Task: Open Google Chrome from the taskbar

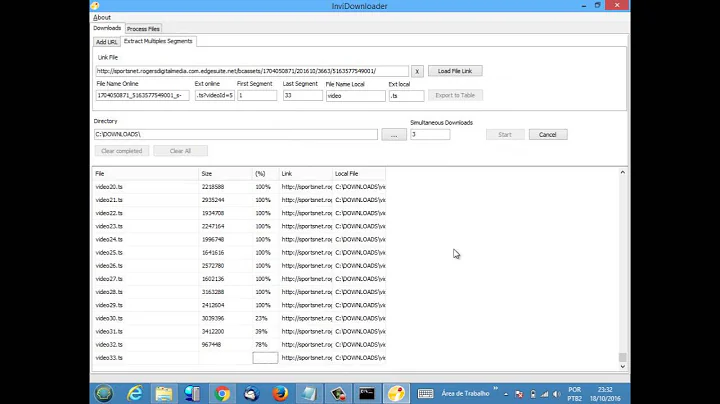Action: [222, 393]
